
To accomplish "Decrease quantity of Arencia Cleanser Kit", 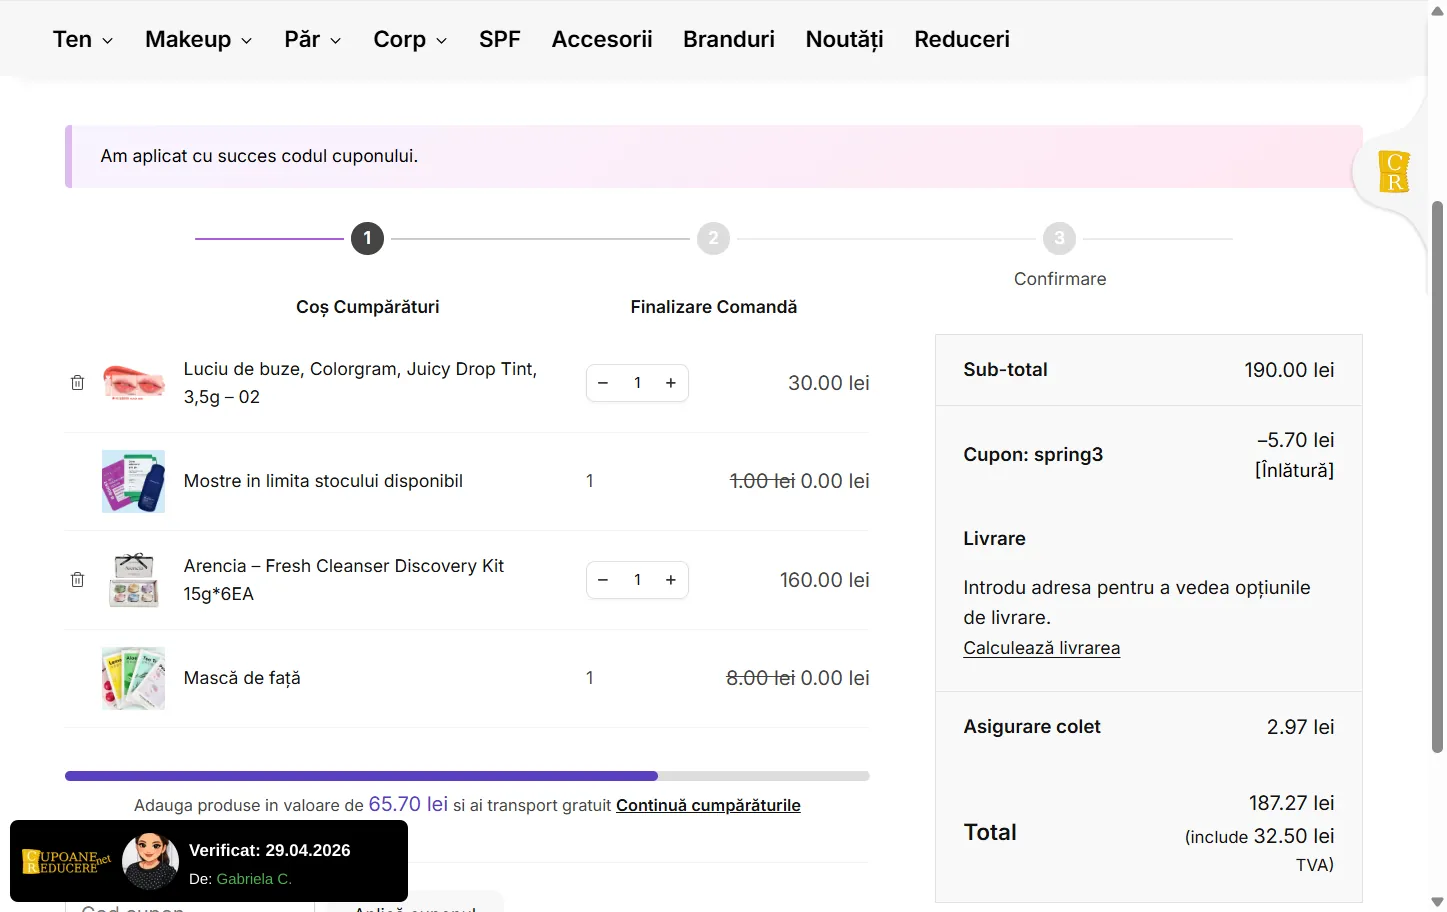I will click(603, 580).
